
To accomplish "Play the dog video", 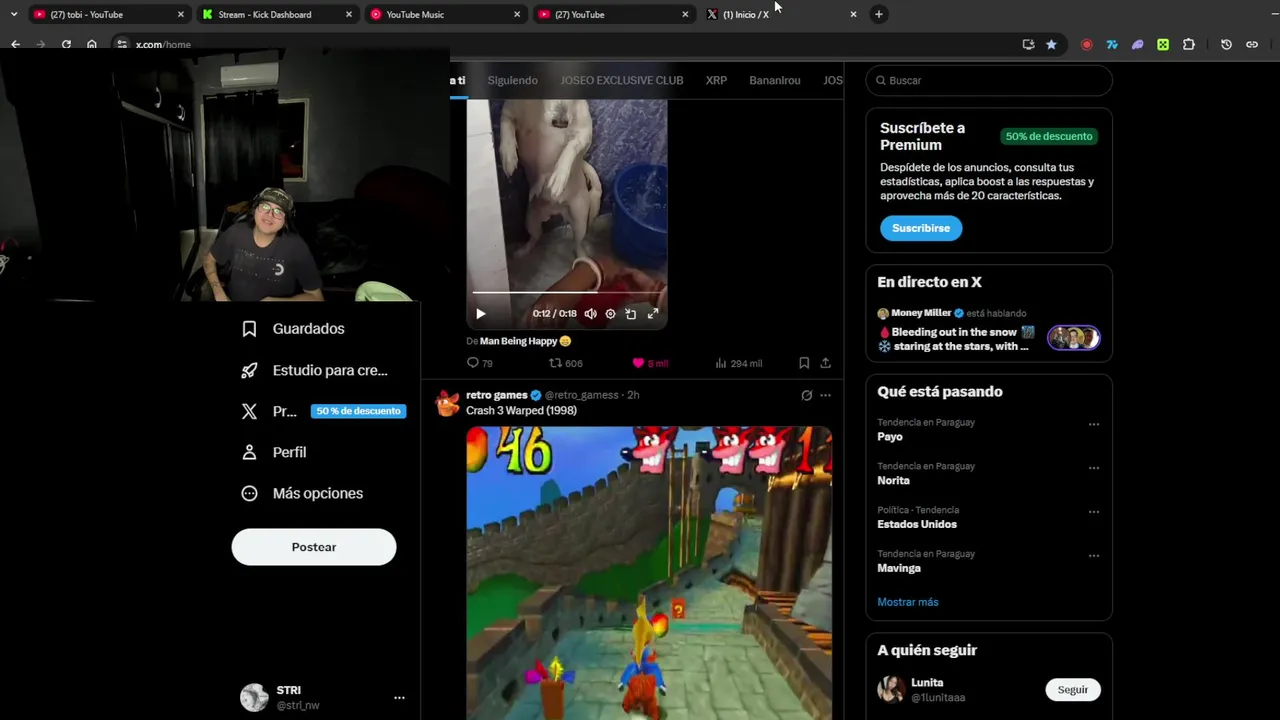I will click(480, 314).
